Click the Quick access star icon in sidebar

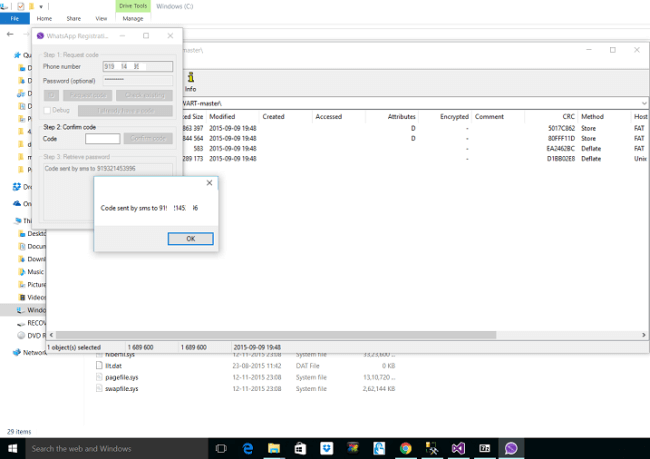[x=17, y=55]
